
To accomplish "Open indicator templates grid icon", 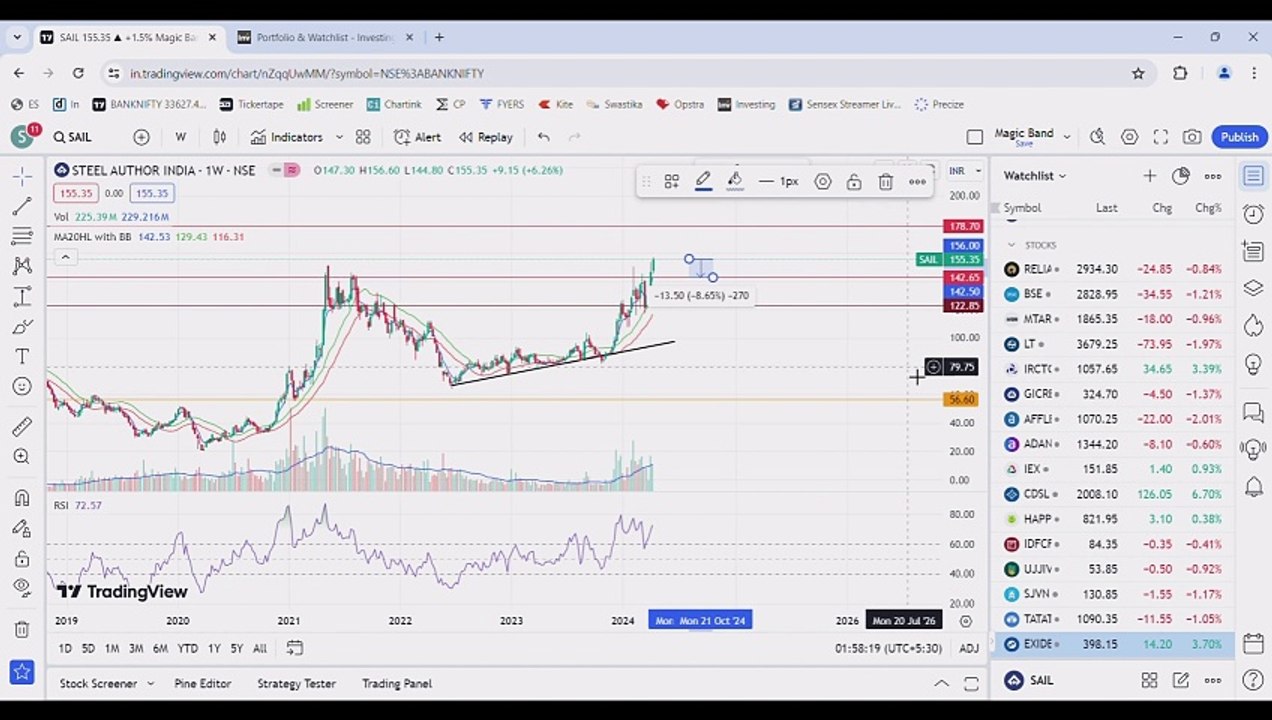I will [x=363, y=137].
